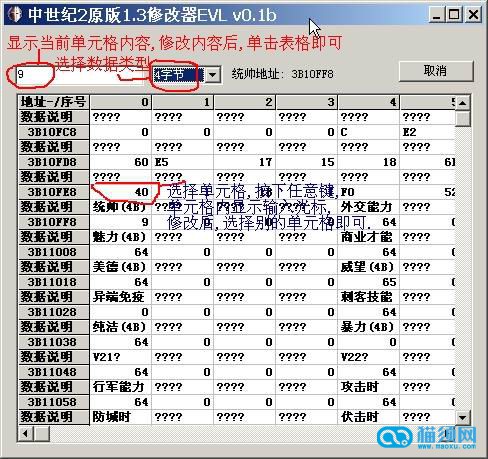Click the vertical scrollbar thumb
Viewport: 488px width, 459px height.
(462, 118)
